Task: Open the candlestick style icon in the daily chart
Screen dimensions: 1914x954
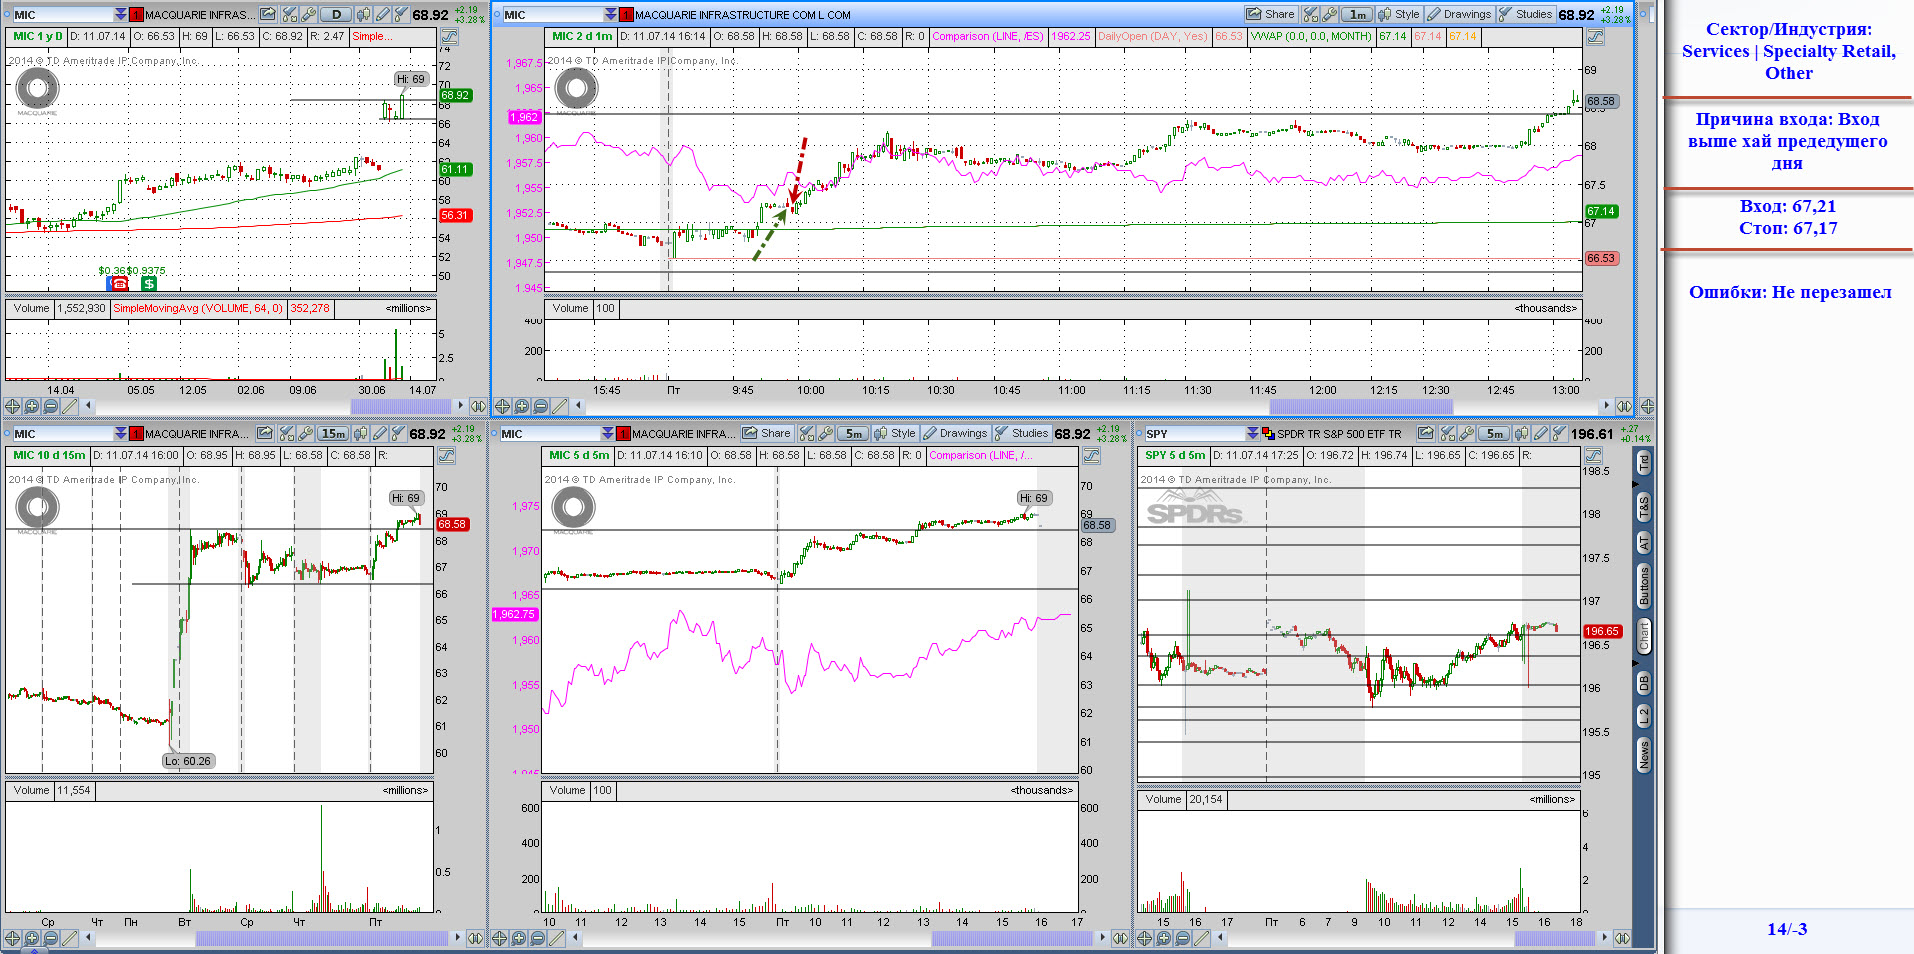Action: [363, 14]
